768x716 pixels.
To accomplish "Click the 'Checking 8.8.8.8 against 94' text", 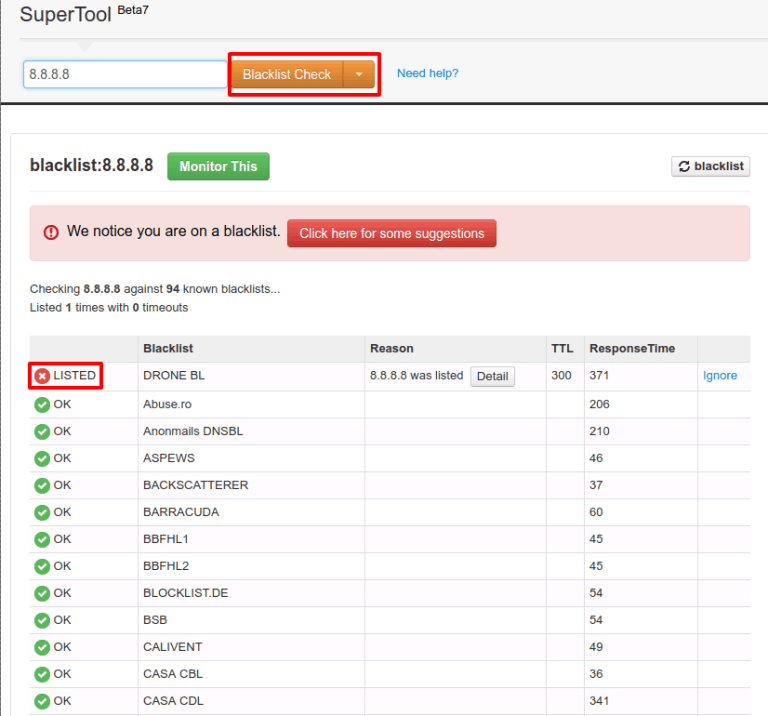I will [105, 289].
